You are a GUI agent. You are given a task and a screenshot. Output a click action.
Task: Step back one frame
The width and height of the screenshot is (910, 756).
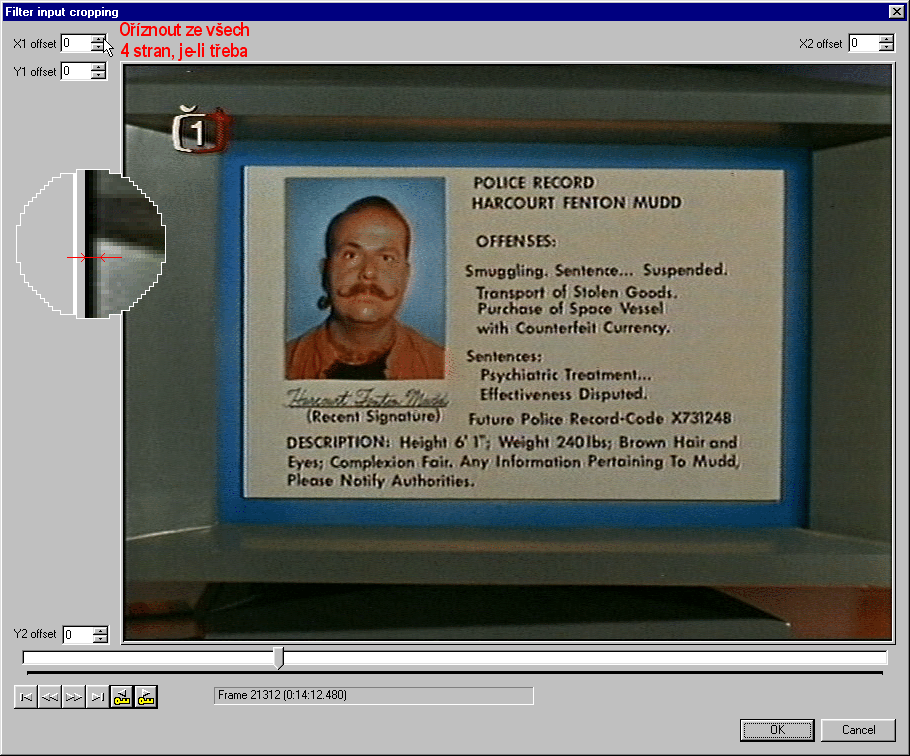(50, 697)
